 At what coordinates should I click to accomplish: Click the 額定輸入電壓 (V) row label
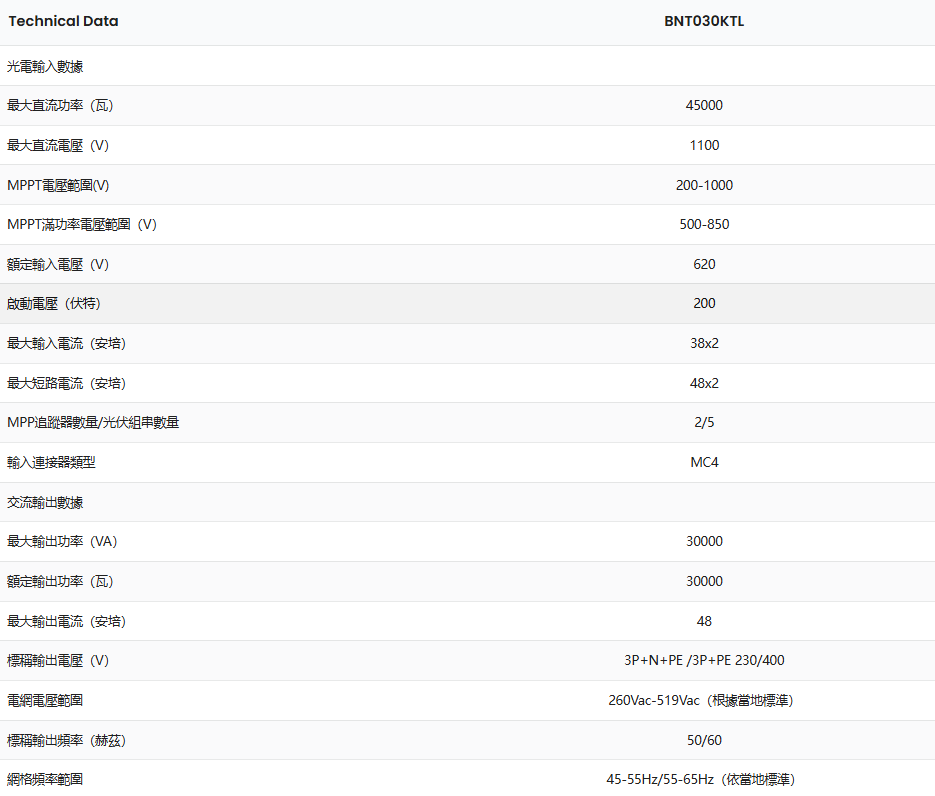[x=58, y=264]
